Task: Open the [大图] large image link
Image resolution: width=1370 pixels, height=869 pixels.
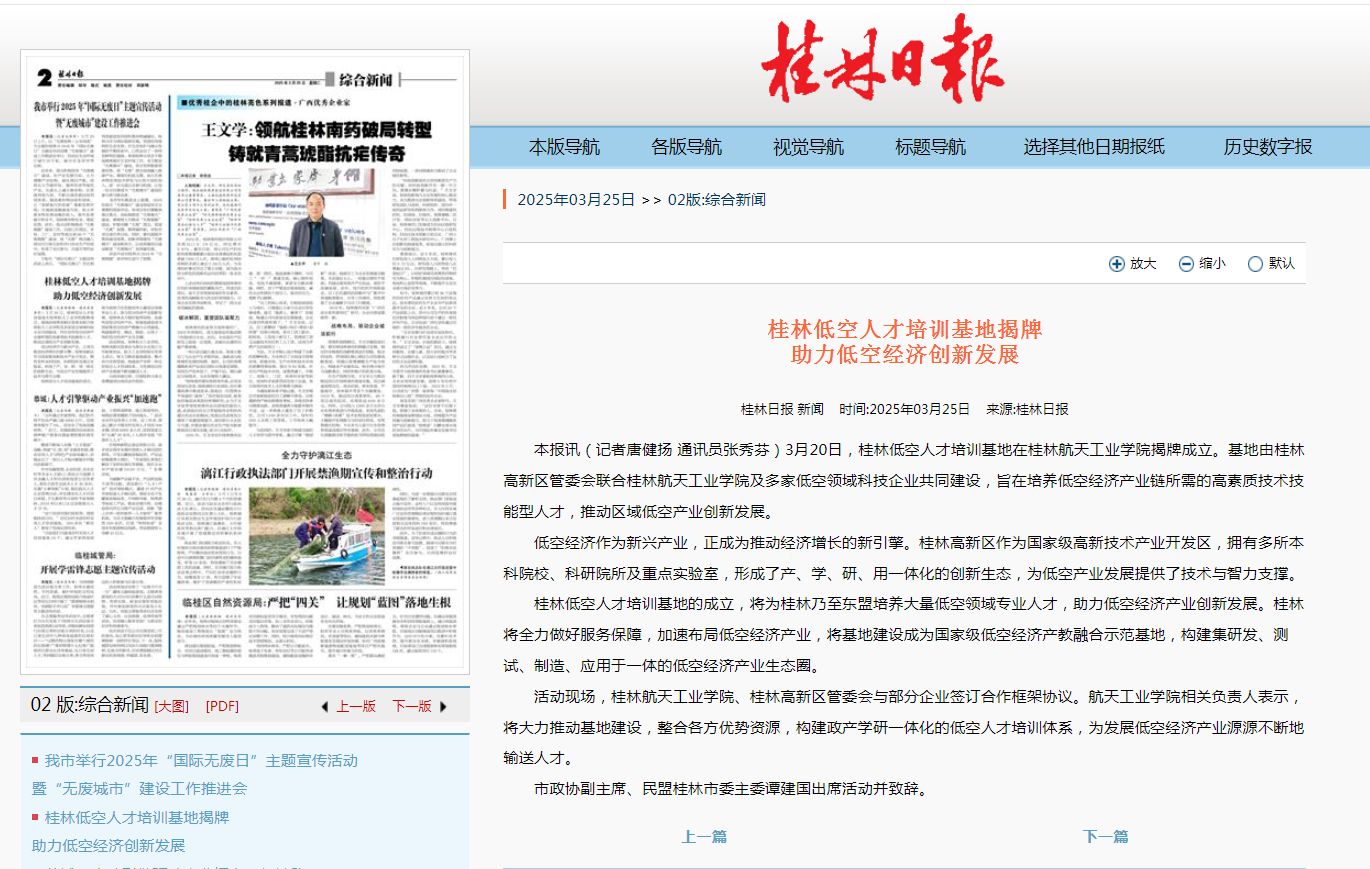Action: (171, 706)
